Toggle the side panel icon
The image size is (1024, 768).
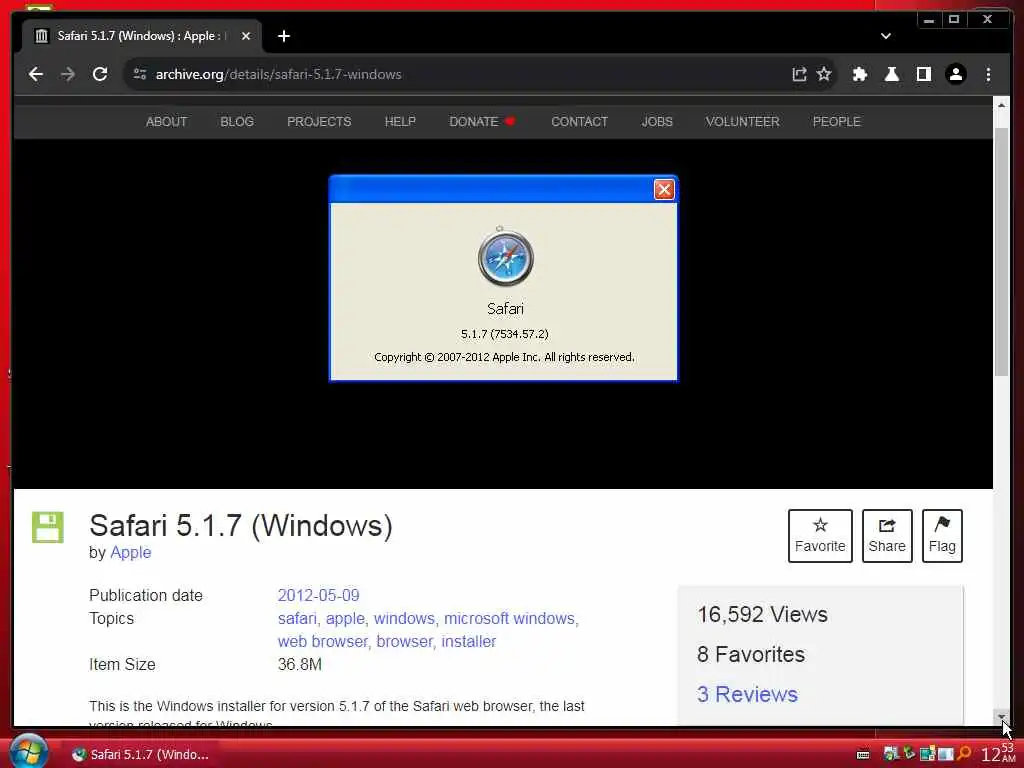click(923, 74)
